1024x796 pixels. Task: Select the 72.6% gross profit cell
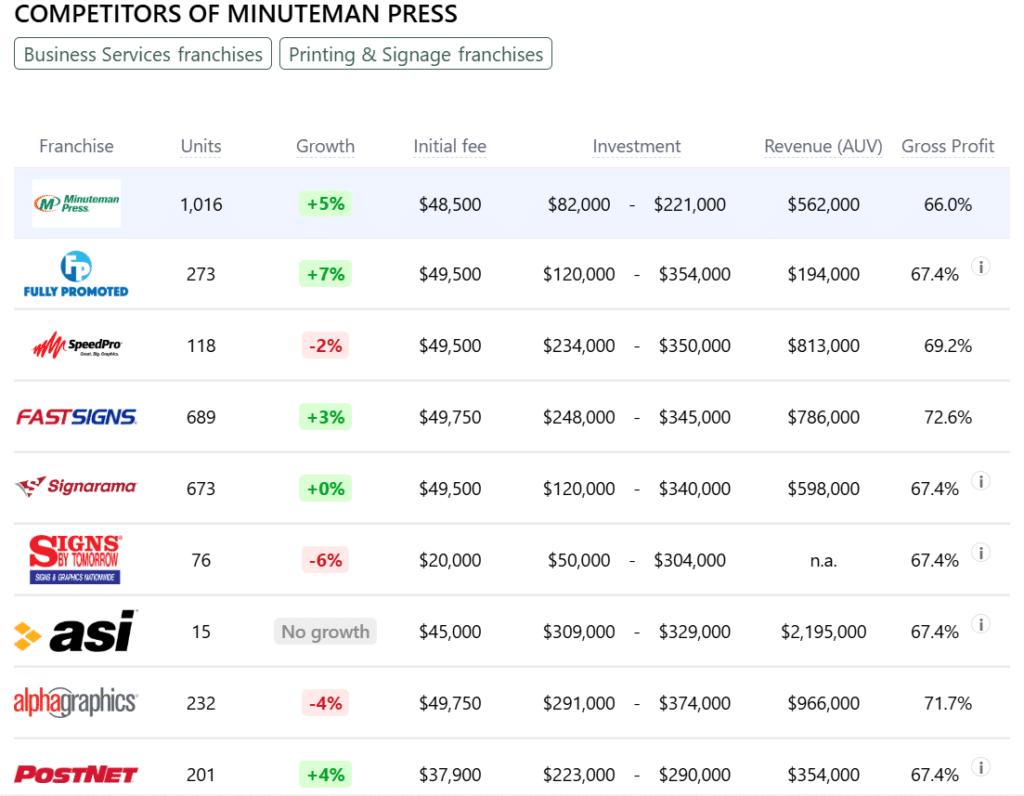[x=948, y=417]
